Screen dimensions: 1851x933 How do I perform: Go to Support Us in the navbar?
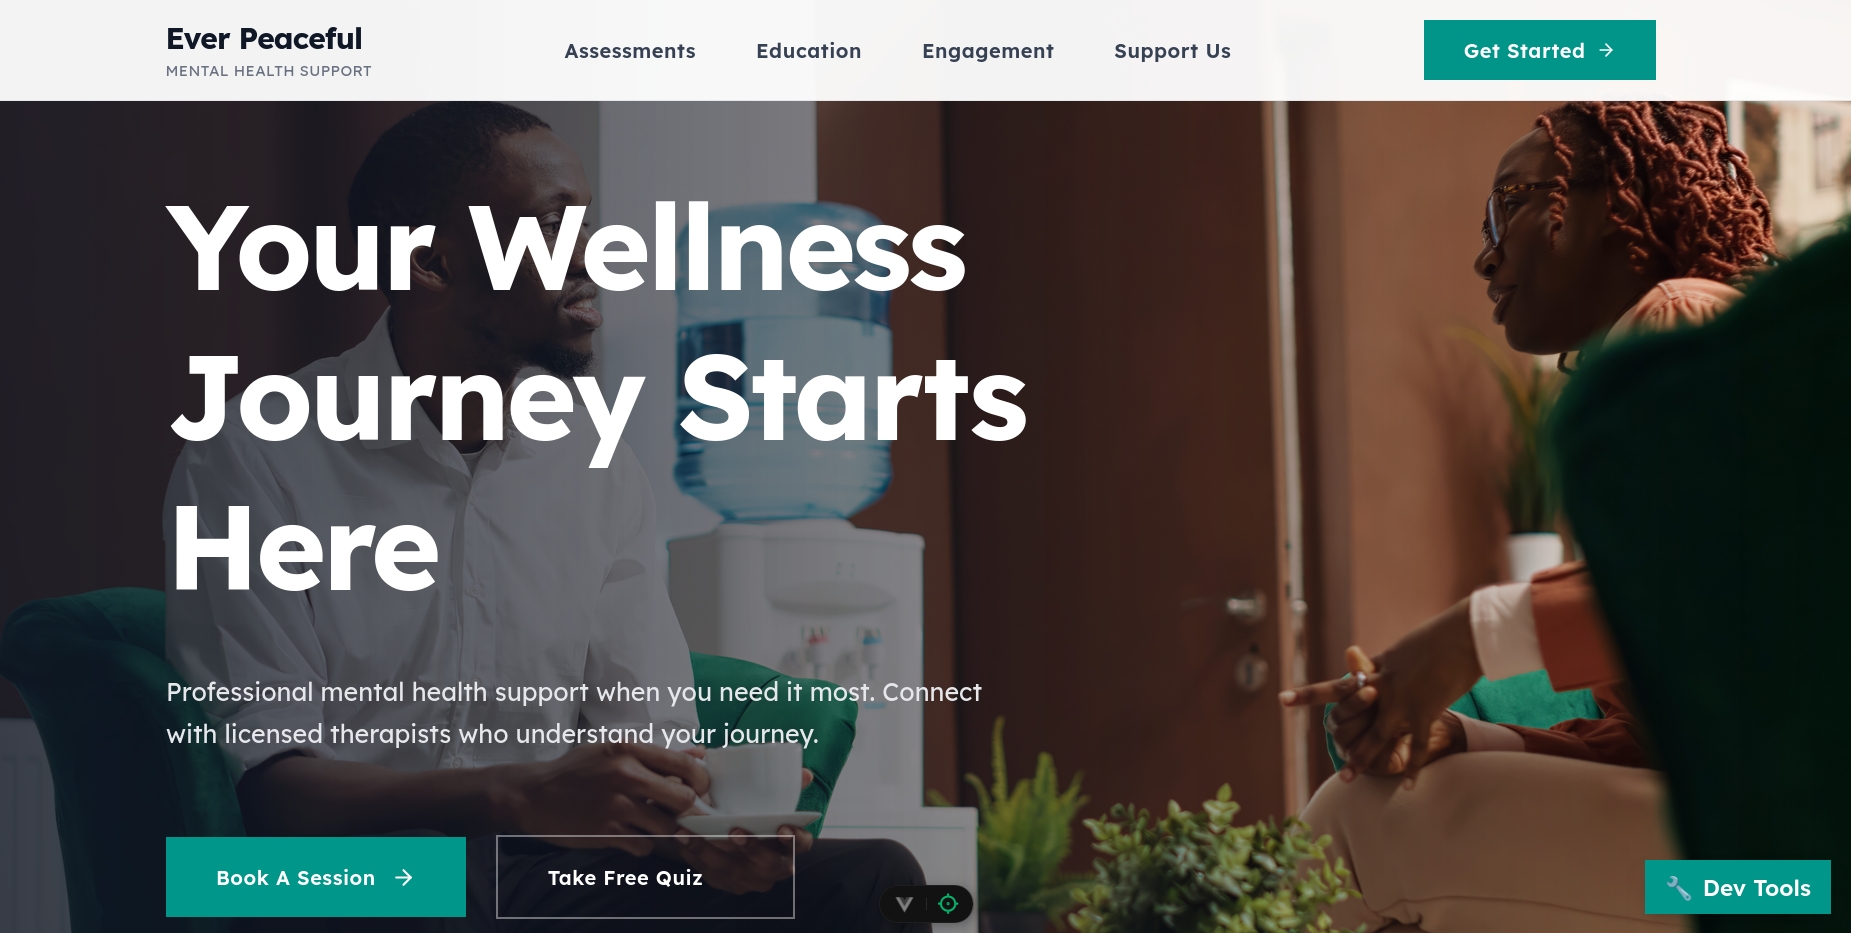(x=1173, y=51)
